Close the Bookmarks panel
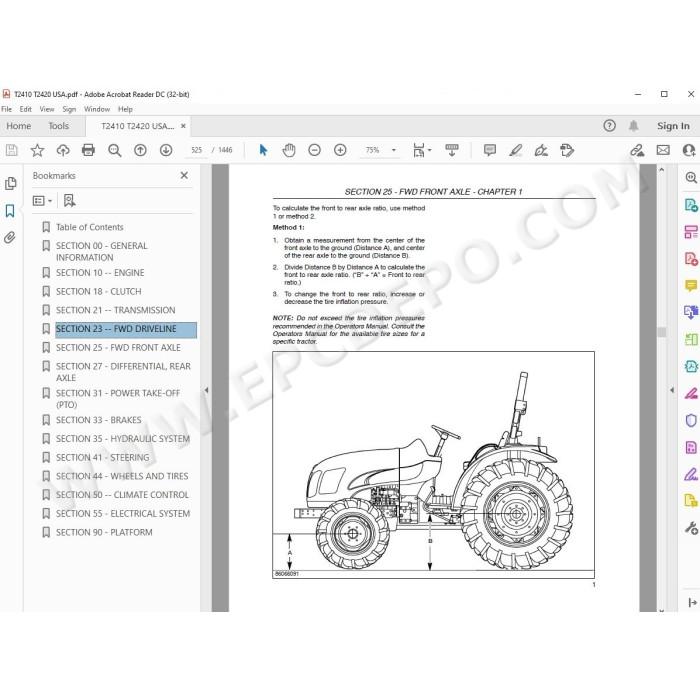Screen dimensions: 700x700 click(184, 175)
